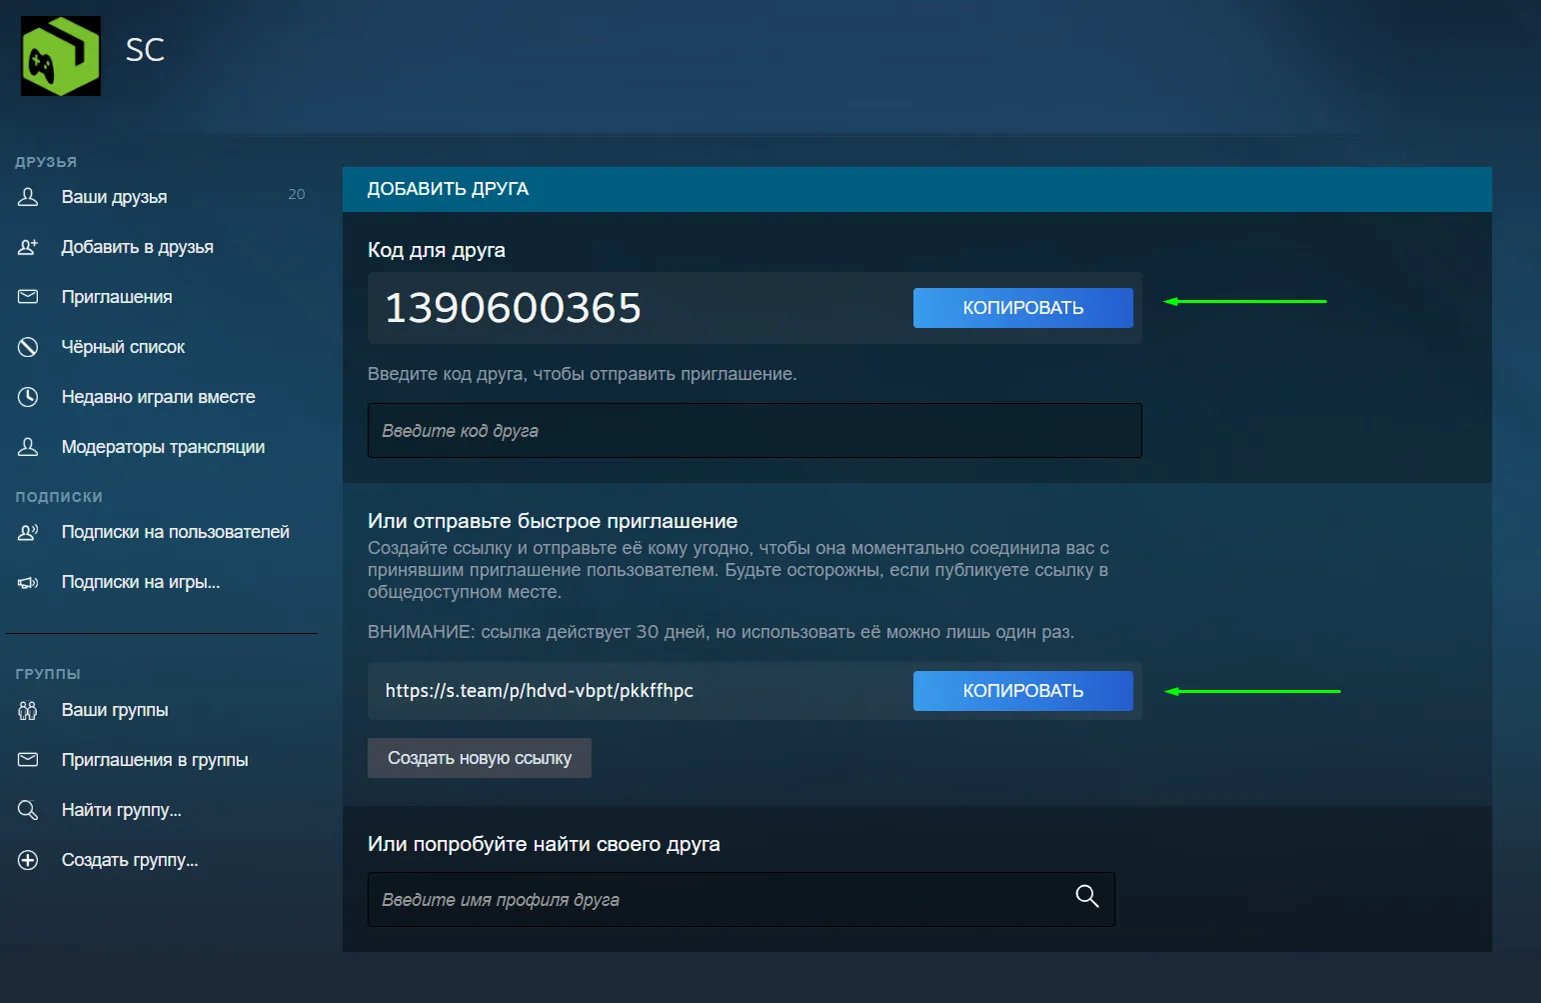Image resolution: width=1541 pixels, height=1003 pixels.
Task: Click the plus icon beside Создать группу
Action: [x=28, y=860]
